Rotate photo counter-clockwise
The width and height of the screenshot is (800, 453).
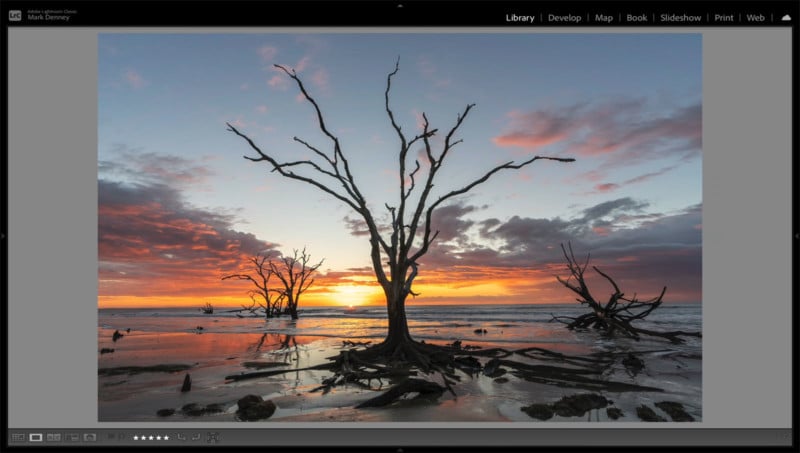[181, 437]
